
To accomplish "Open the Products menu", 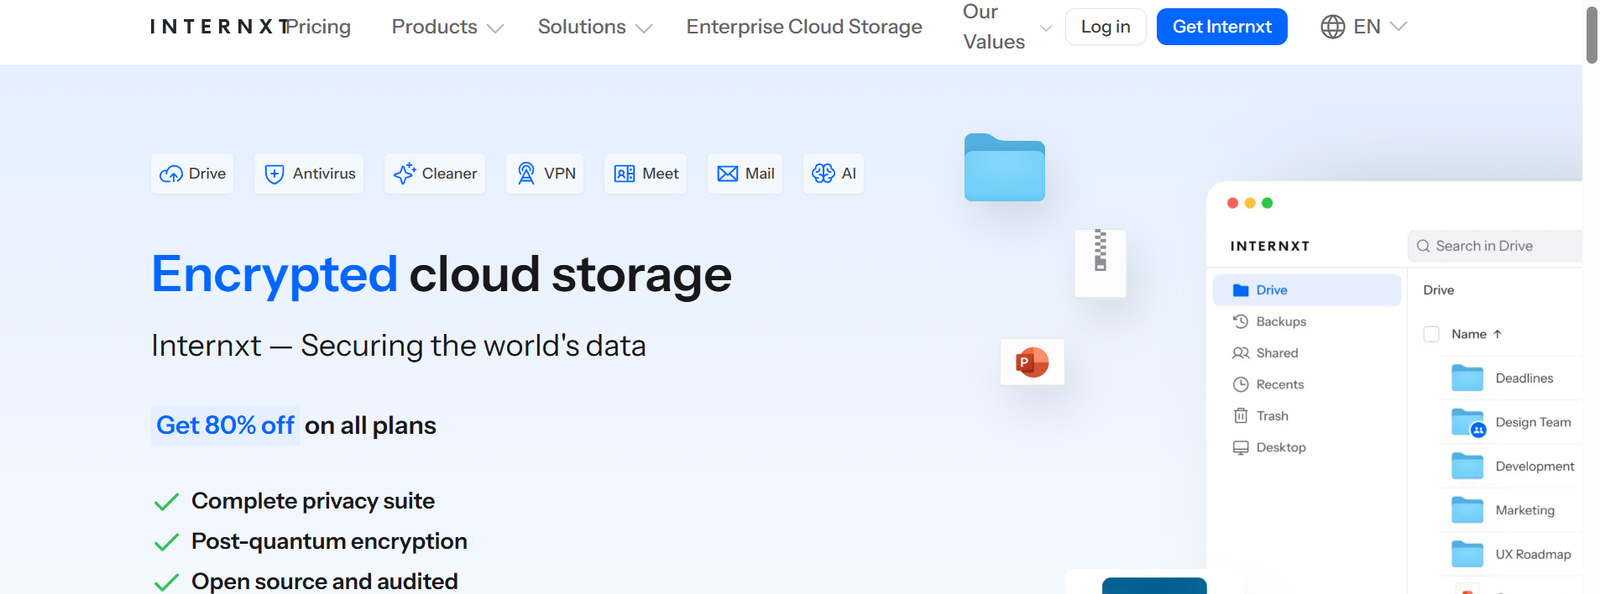I will [x=434, y=27].
